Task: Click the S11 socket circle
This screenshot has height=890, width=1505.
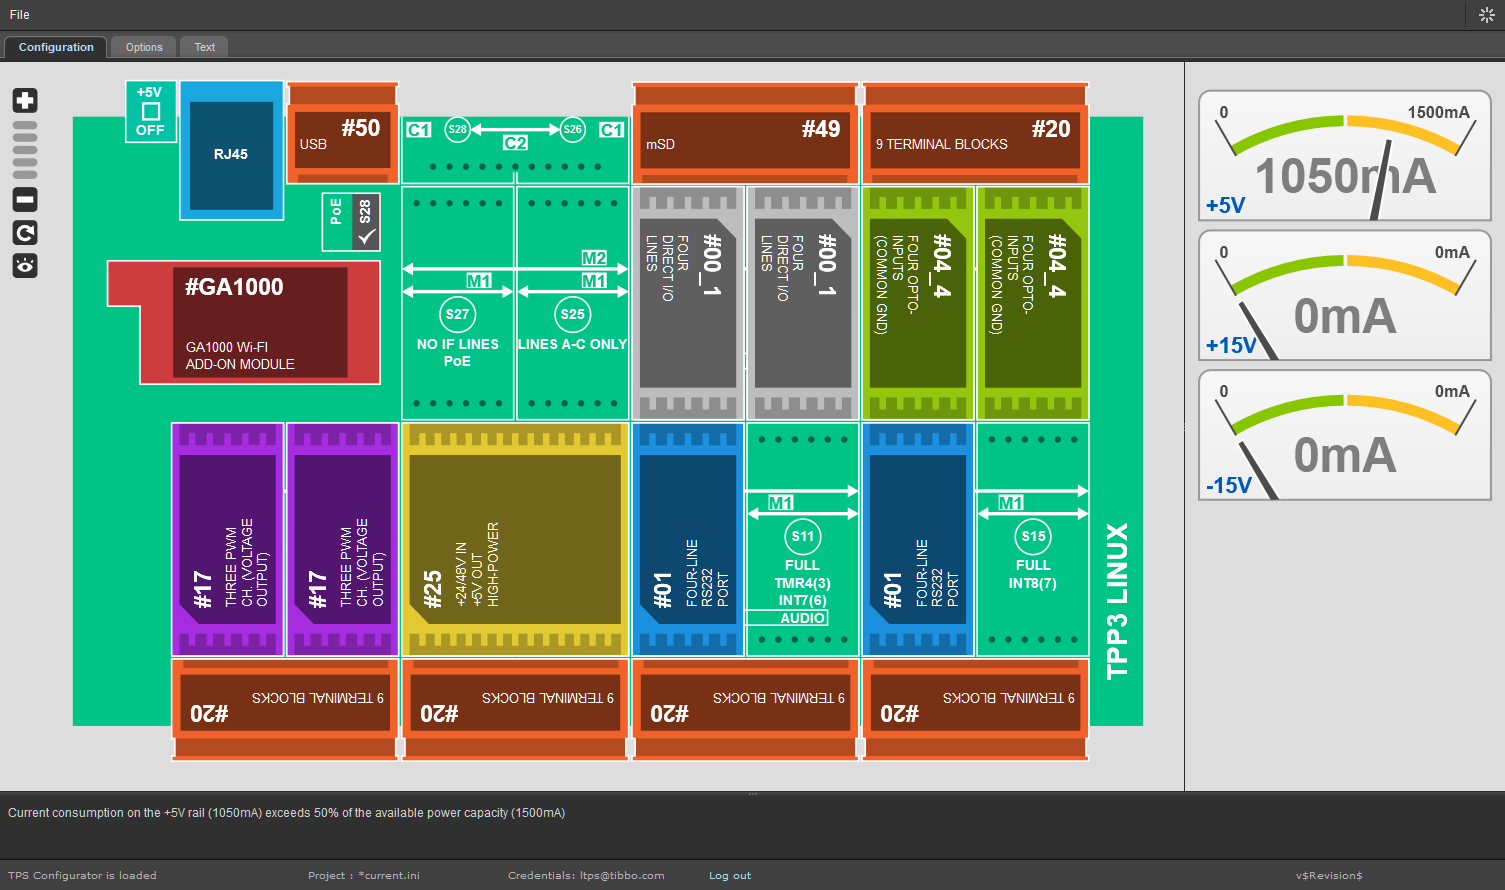Action: (803, 536)
